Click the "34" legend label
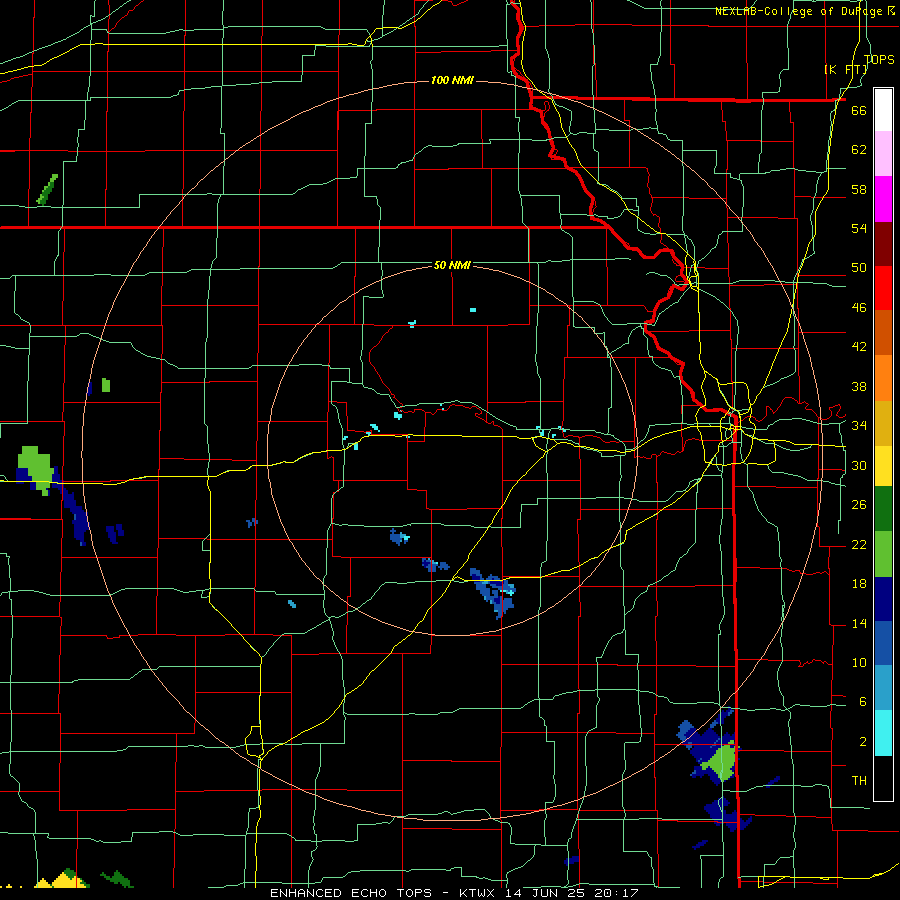This screenshot has width=900, height=900. pos(859,426)
